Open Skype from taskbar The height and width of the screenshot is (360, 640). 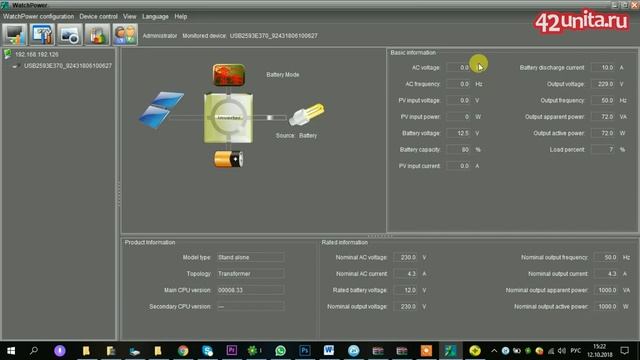click(207, 351)
